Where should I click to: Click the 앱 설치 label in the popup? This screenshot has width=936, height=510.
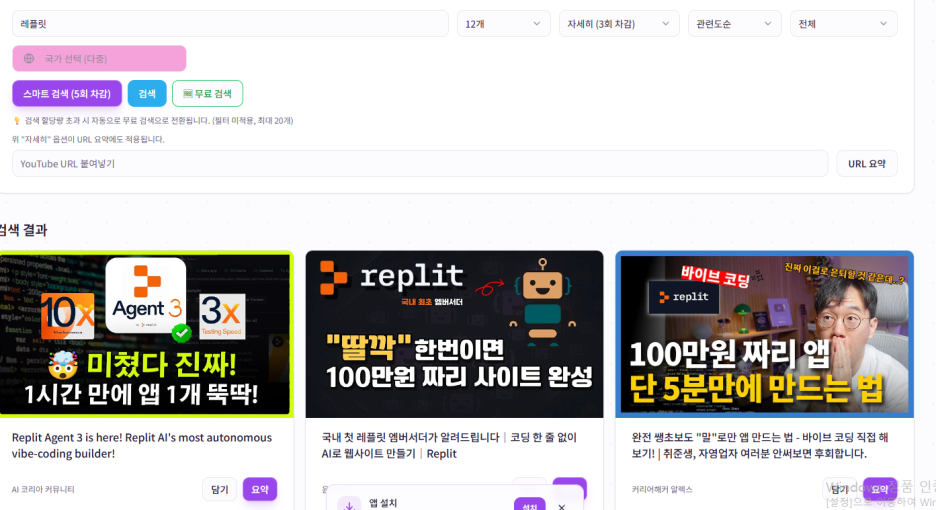tap(383, 503)
